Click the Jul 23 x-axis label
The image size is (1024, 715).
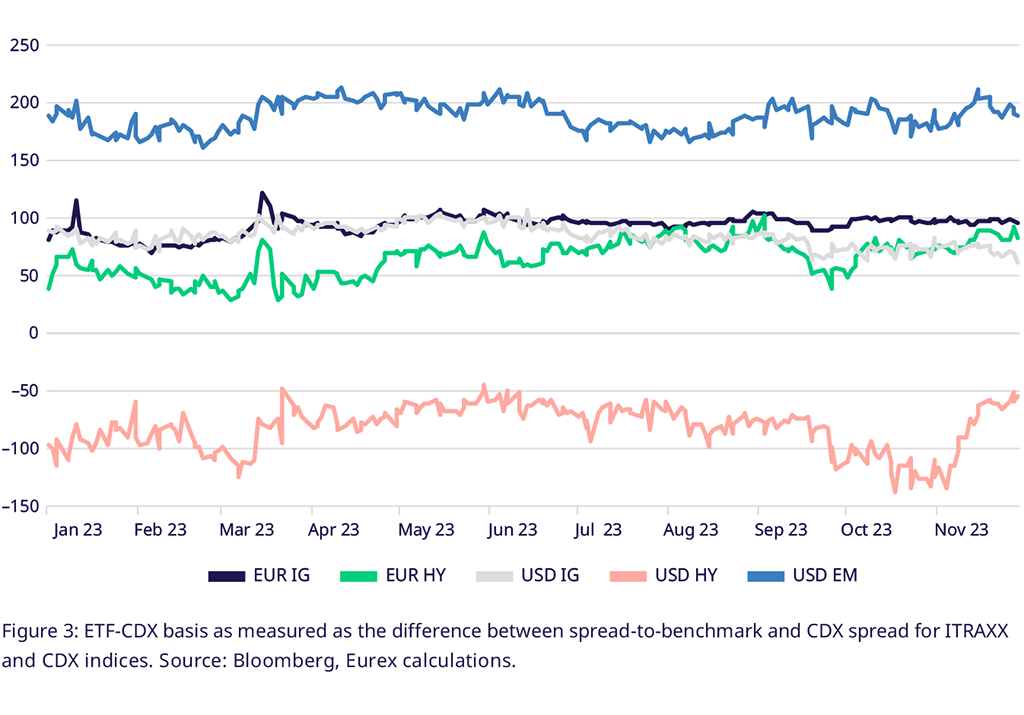point(600,530)
